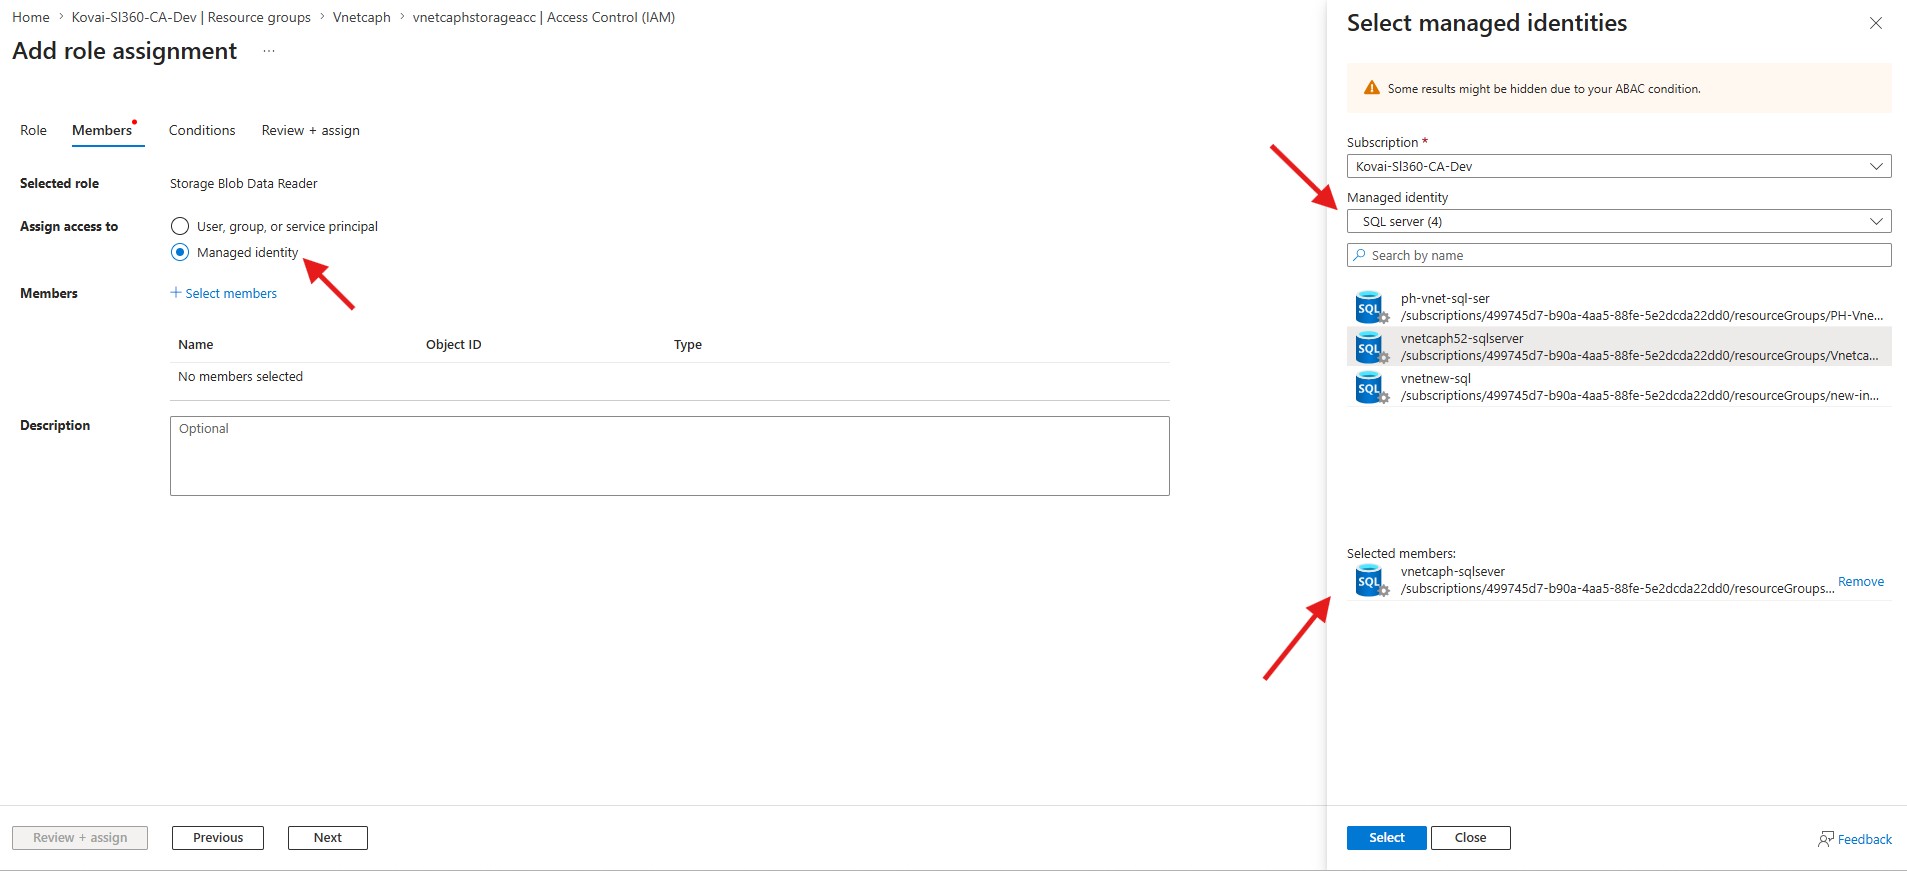Image resolution: width=1907 pixels, height=871 pixels.
Task: Open the Feedback link
Action: click(1864, 839)
